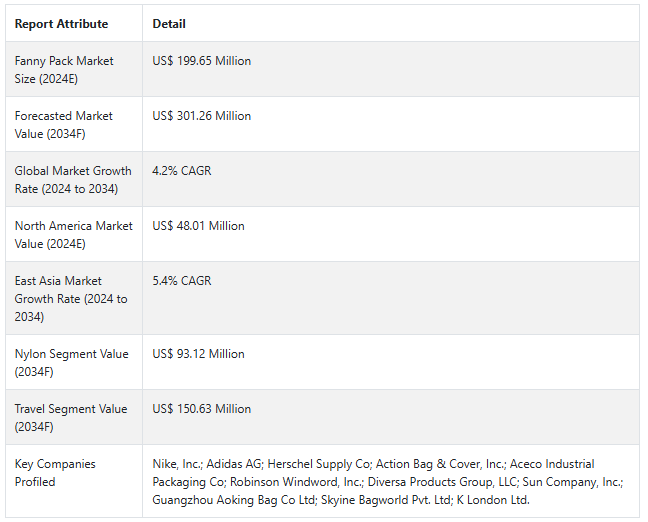Image resolution: width=648 pixels, height=522 pixels.
Task: Click the US$ 48.01 Million value
Action: tap(198, 226)
